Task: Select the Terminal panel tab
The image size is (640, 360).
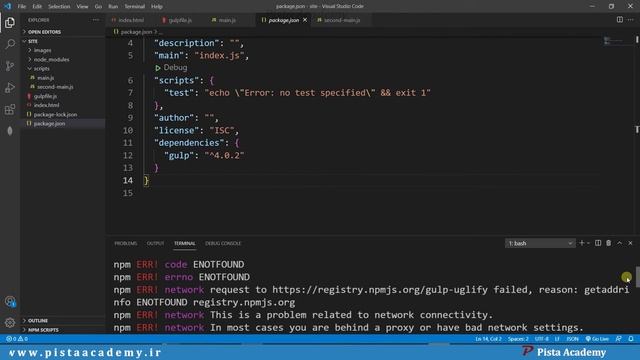Action: [x=185, y=243]
